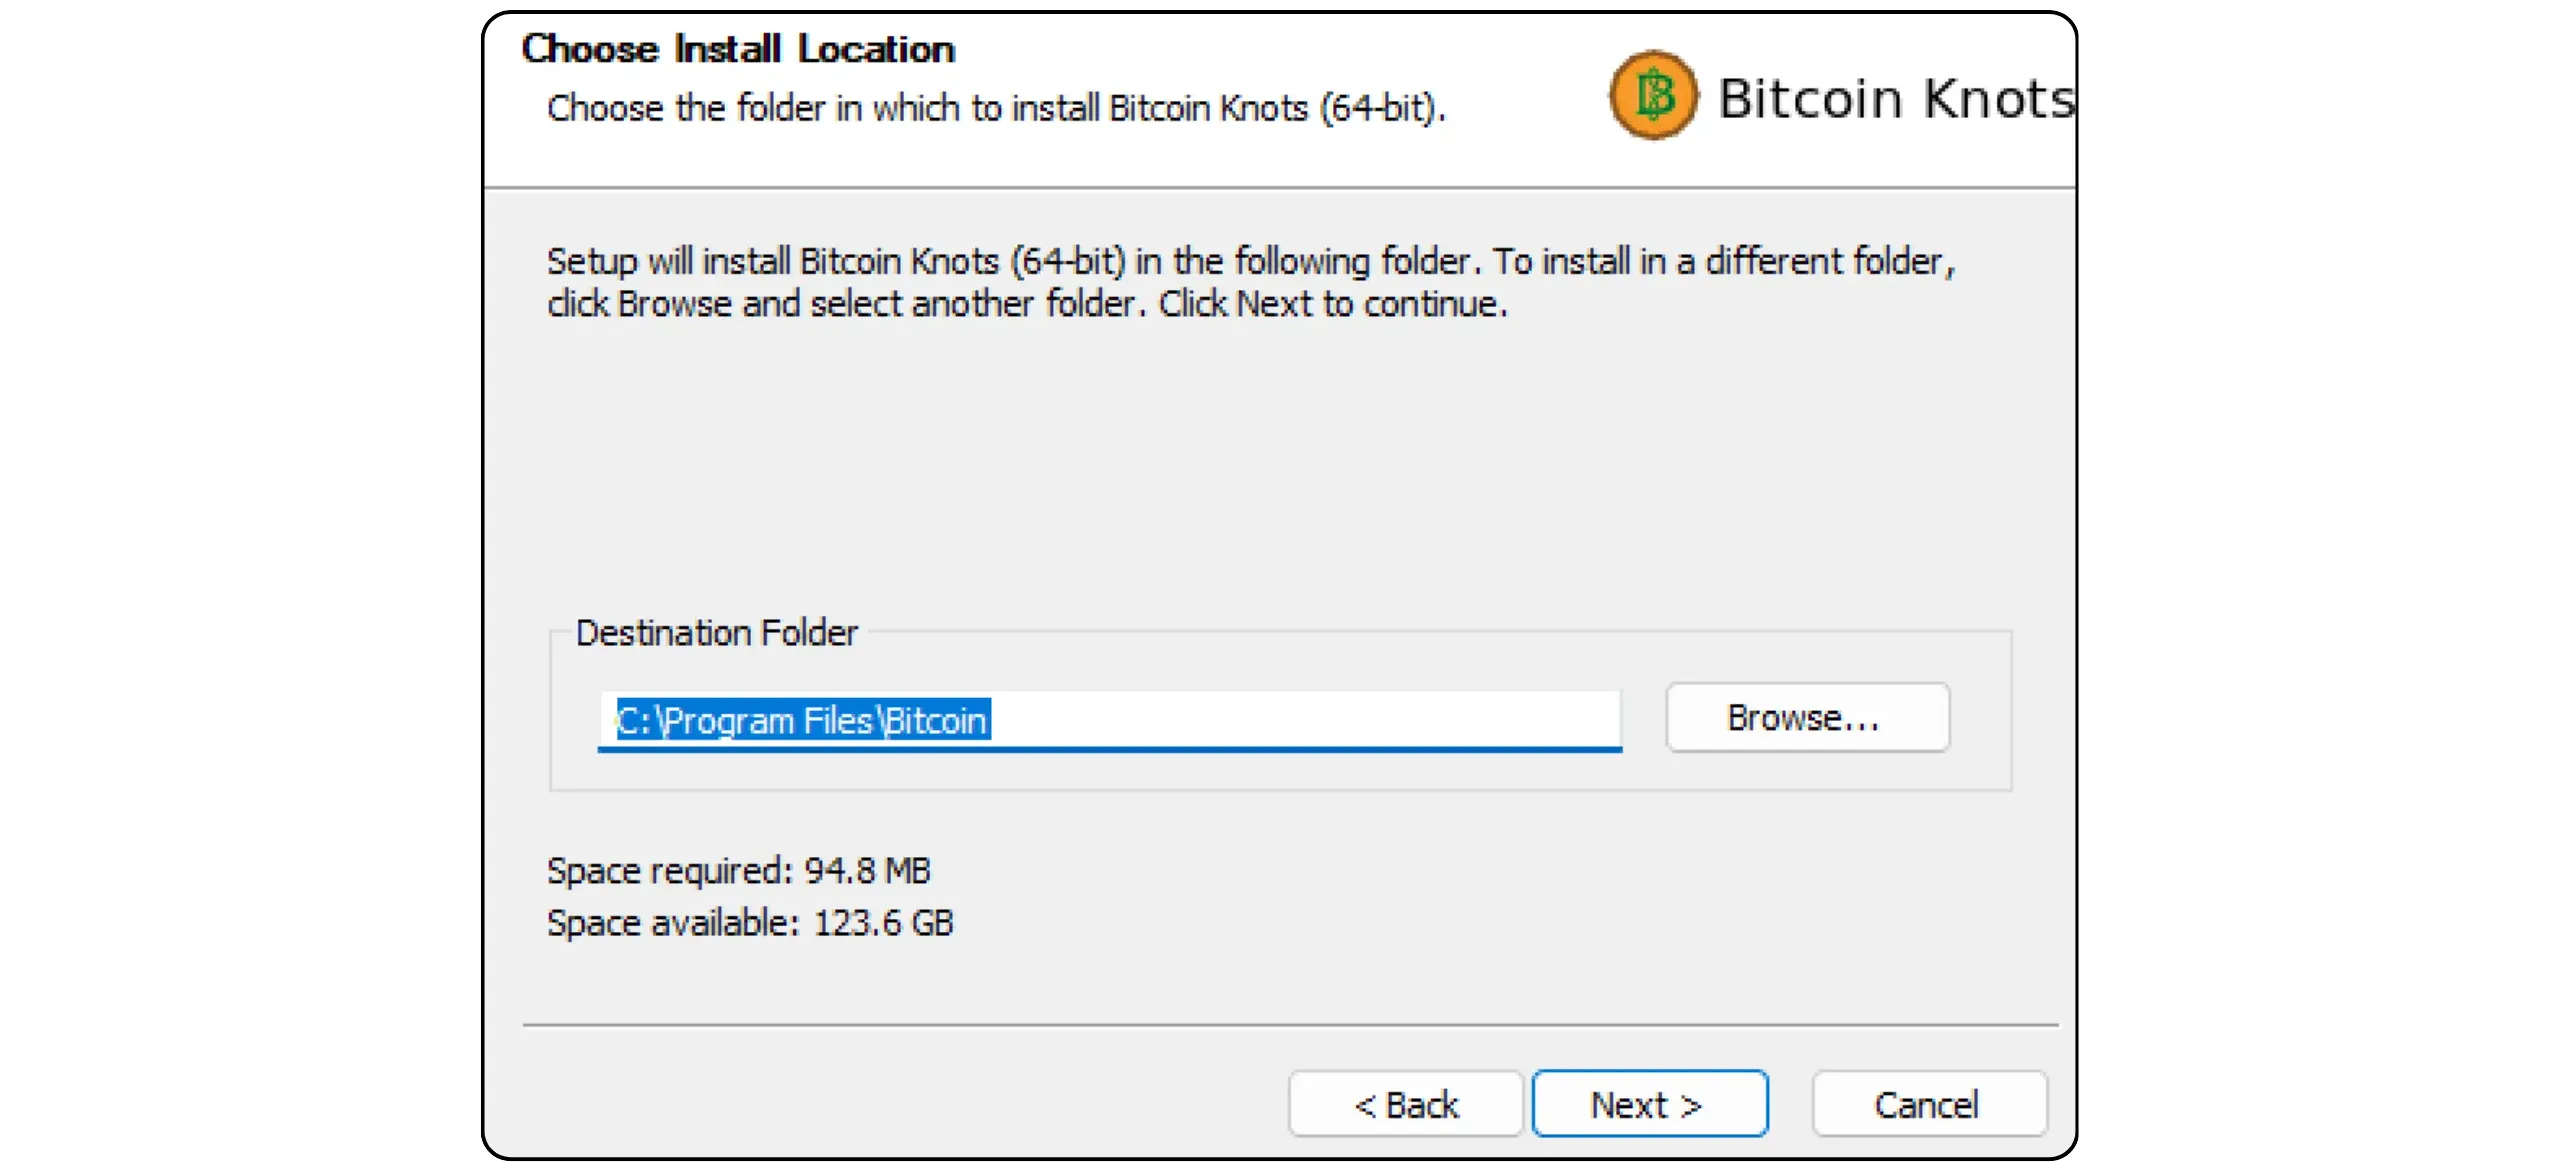Screen dimensions: 2560x1172
Task: Click the empty area of the destination path field
Action: 1300,720
